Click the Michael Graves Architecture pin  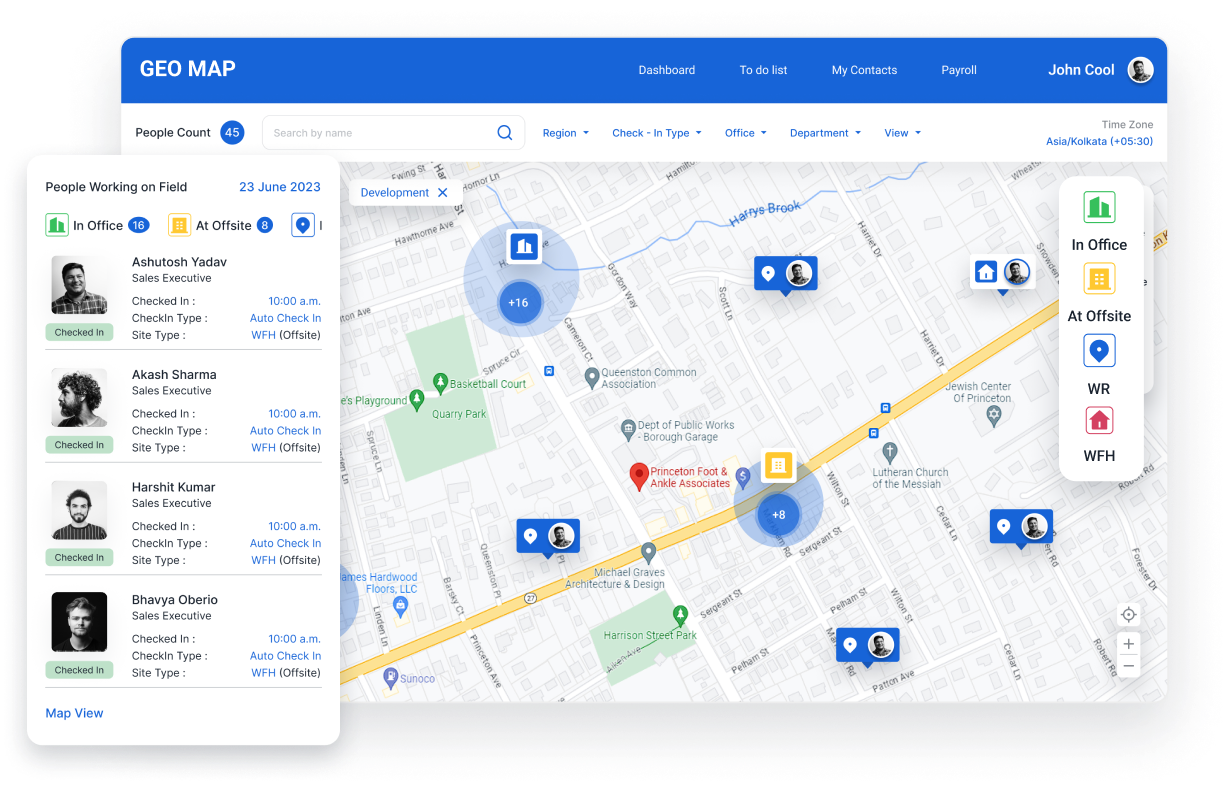[x=648, y=551]
